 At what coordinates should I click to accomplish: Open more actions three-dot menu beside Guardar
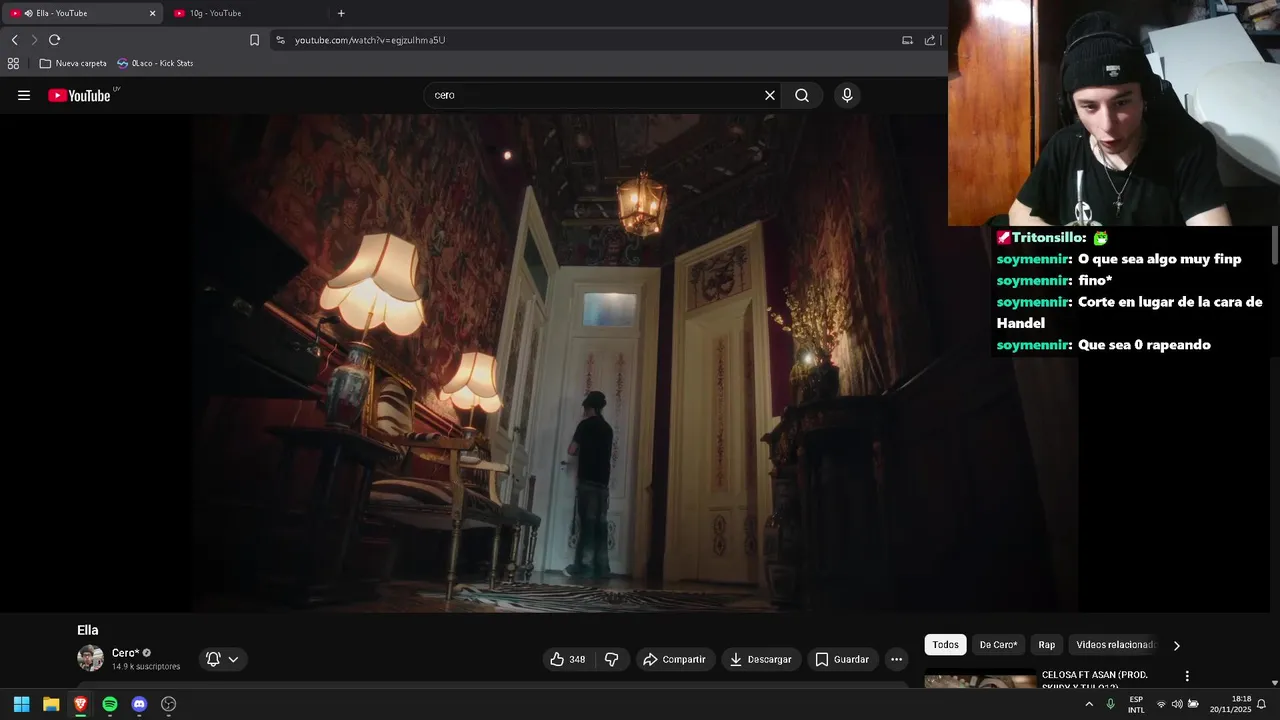[896, 659]
